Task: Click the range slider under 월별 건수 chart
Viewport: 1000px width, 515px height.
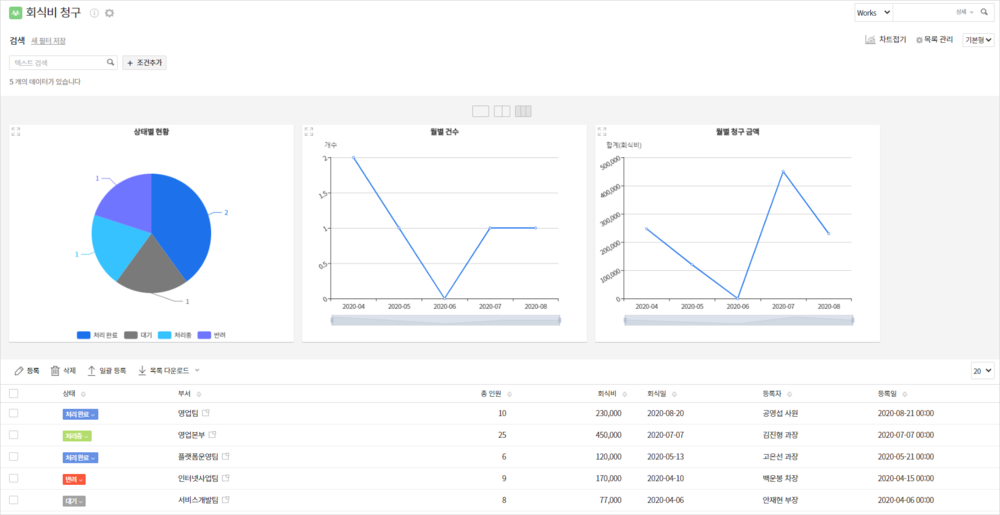Action: tap(445, 320)
